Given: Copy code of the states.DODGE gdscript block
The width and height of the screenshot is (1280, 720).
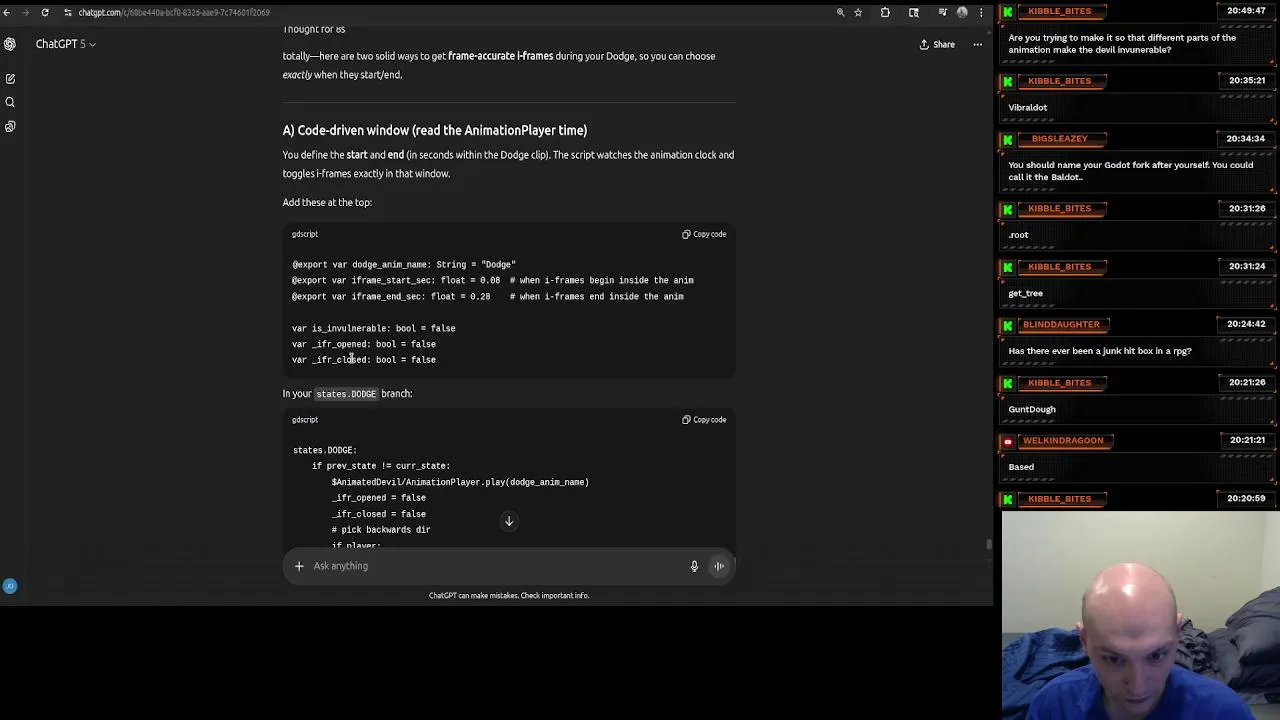Looking at the screenshot, I should [704, 420].
